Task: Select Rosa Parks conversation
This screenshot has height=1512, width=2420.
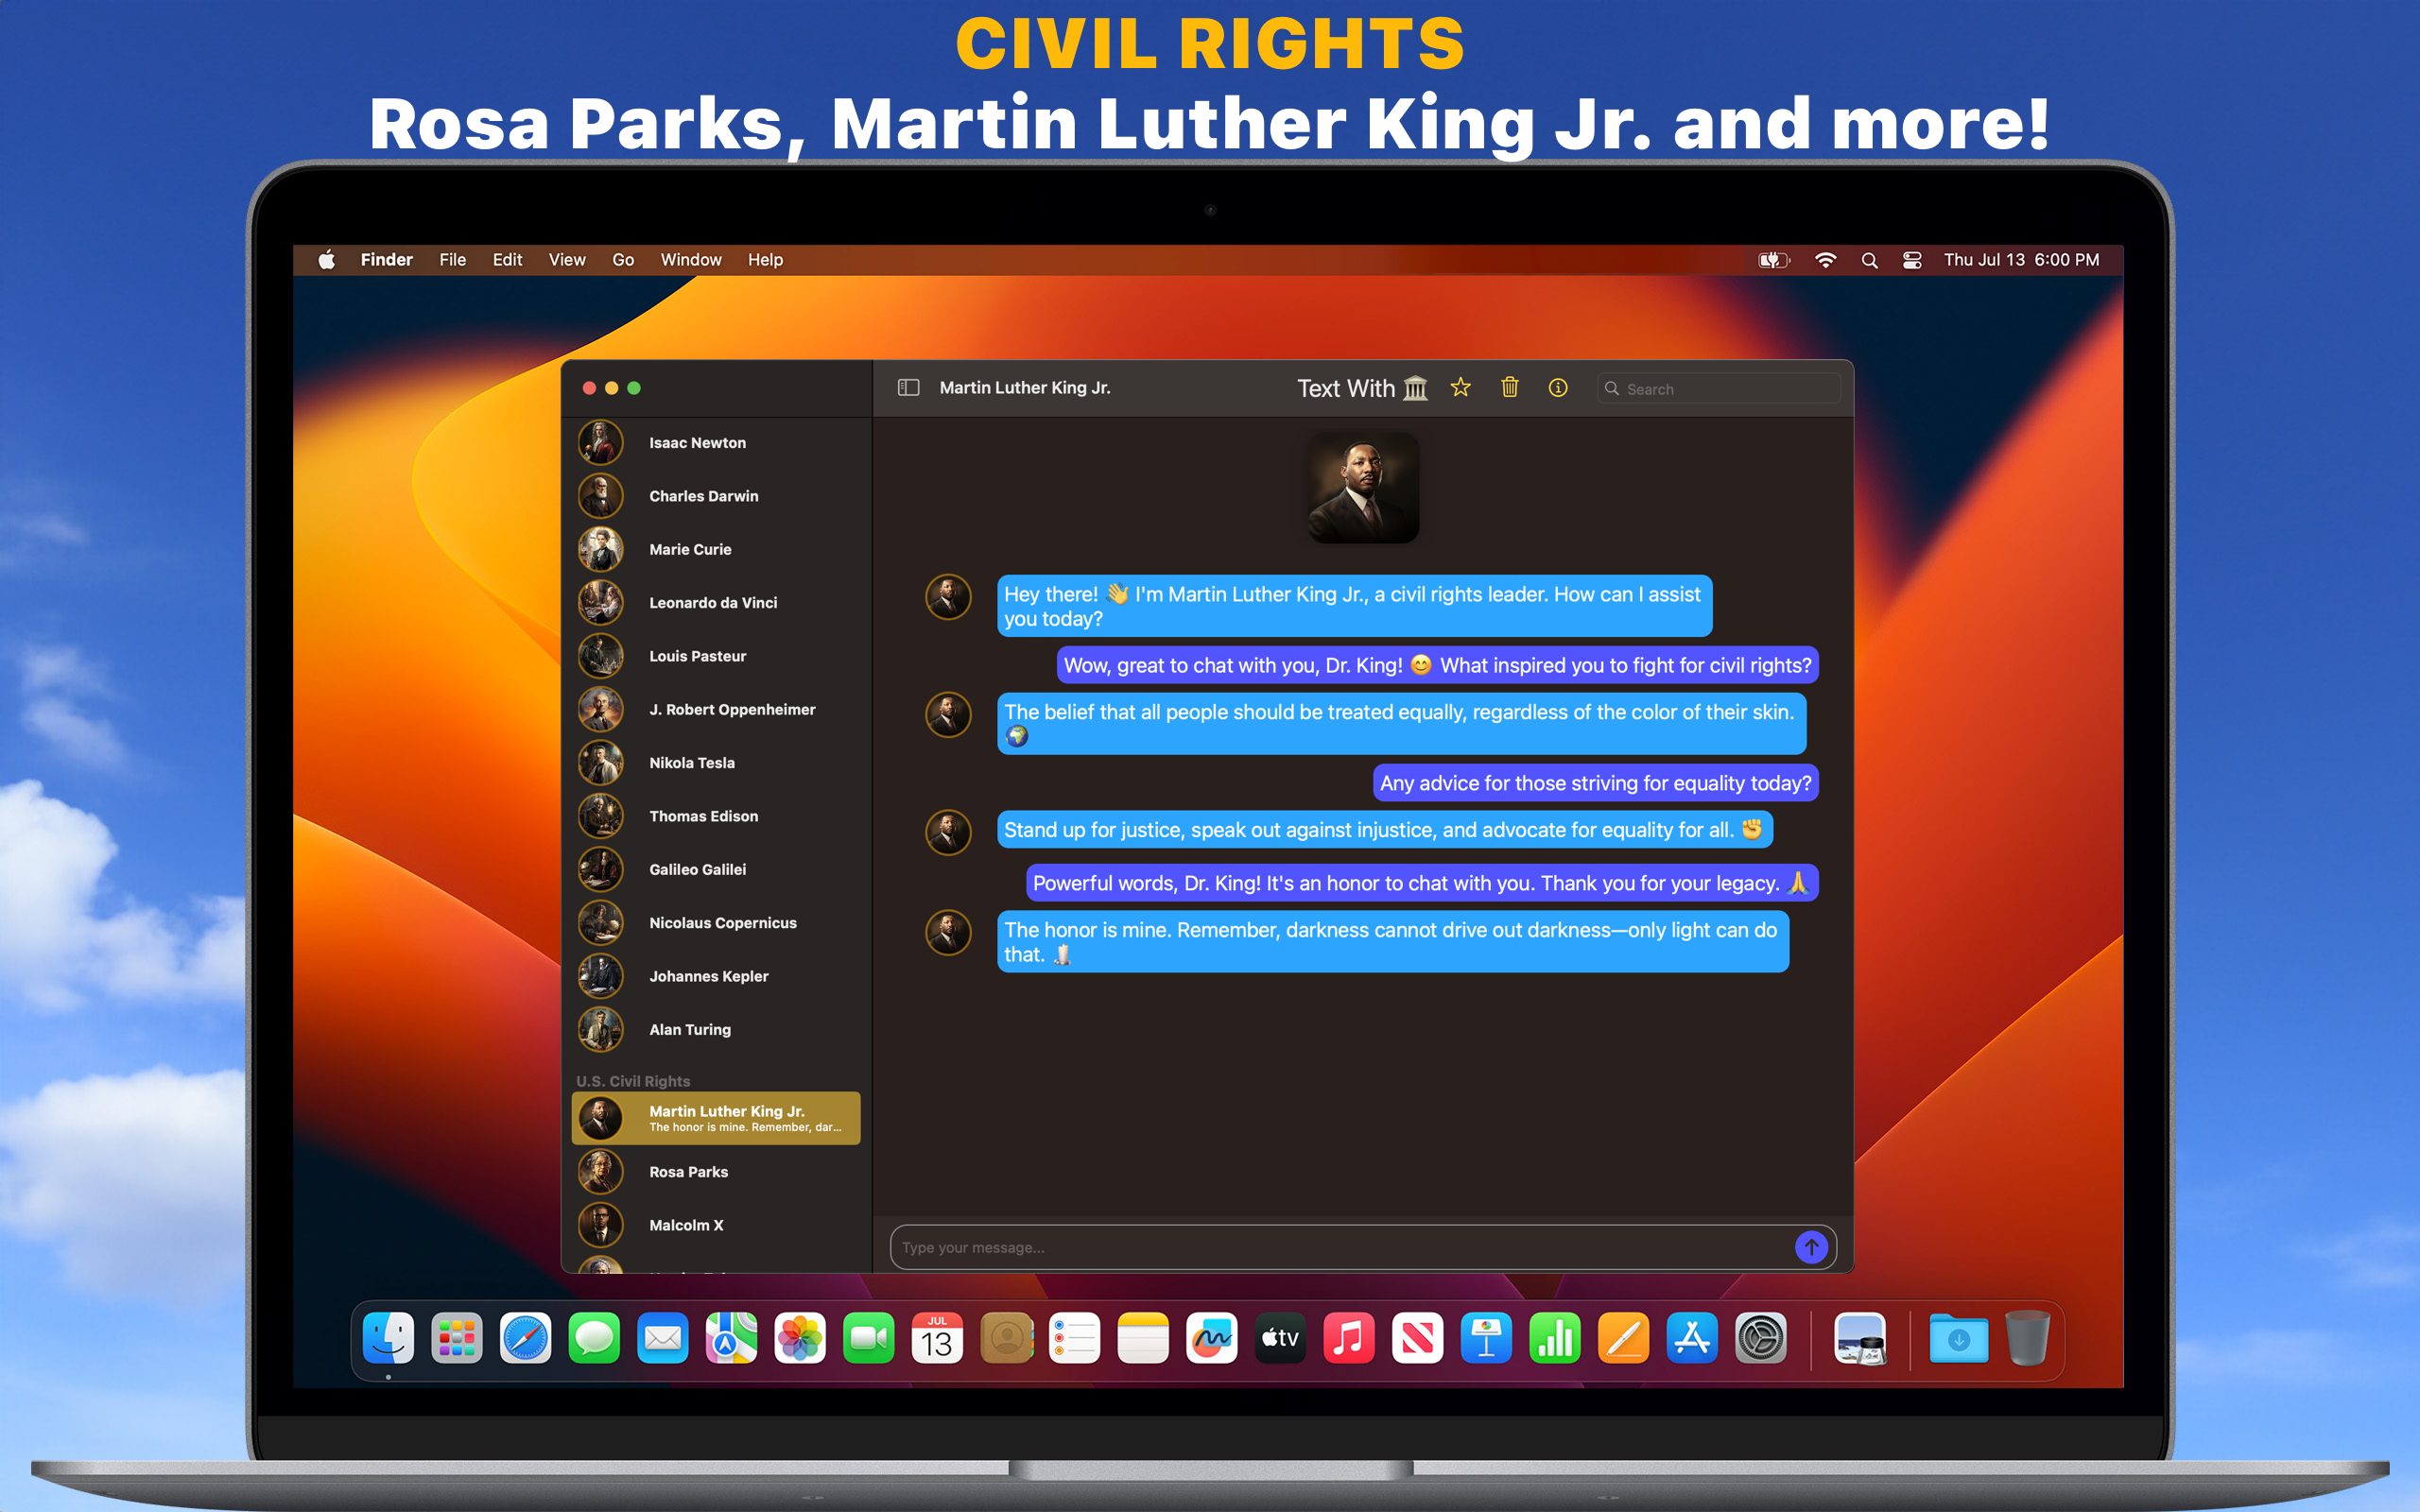Action: tap(688, 1172)
